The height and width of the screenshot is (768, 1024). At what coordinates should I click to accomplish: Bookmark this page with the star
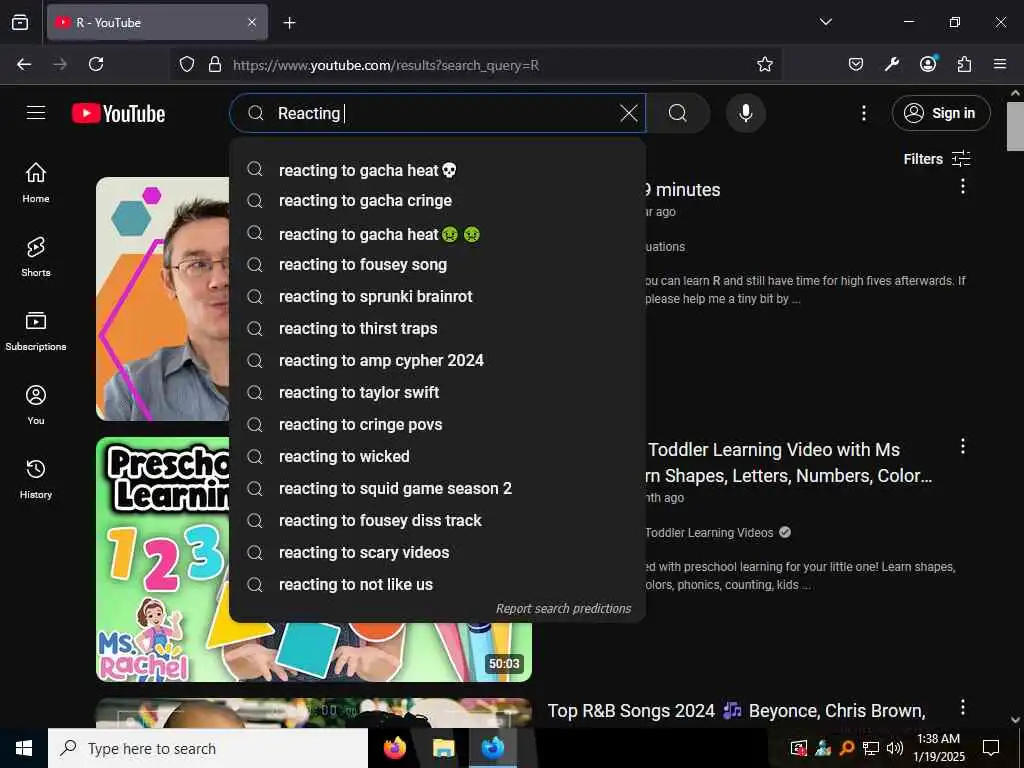point(765,64)
